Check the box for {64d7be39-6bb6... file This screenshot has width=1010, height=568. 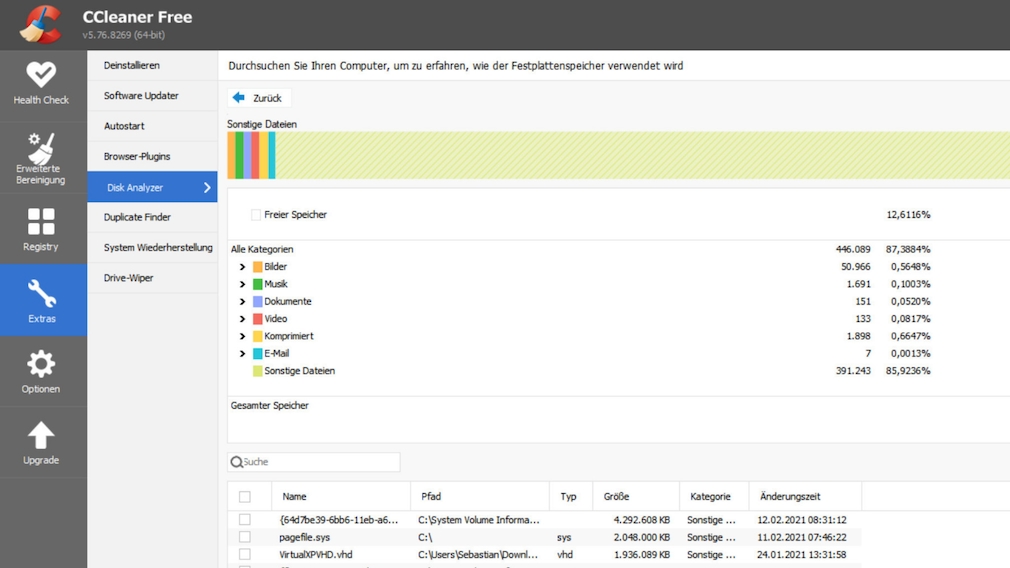tap(245, 520)
